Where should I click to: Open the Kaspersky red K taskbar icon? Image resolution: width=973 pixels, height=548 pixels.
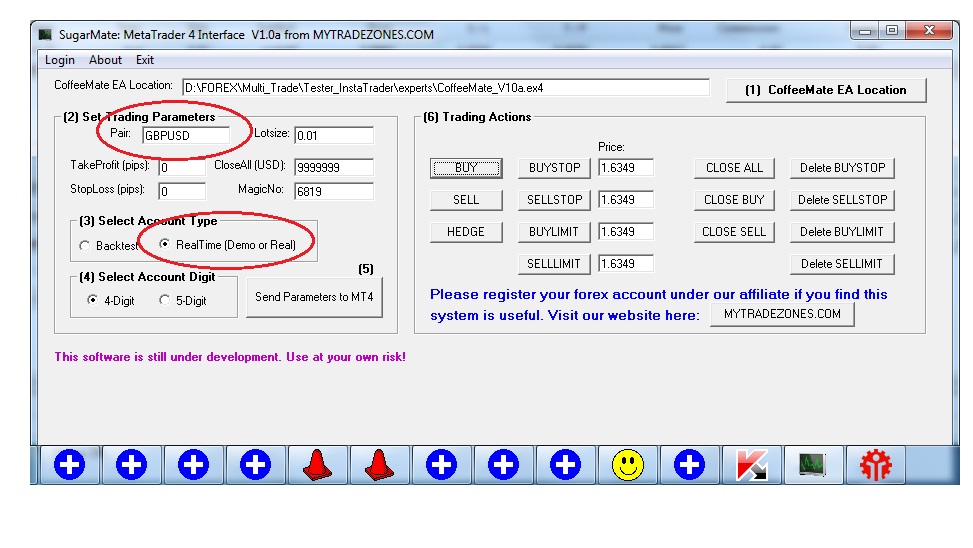751,465
